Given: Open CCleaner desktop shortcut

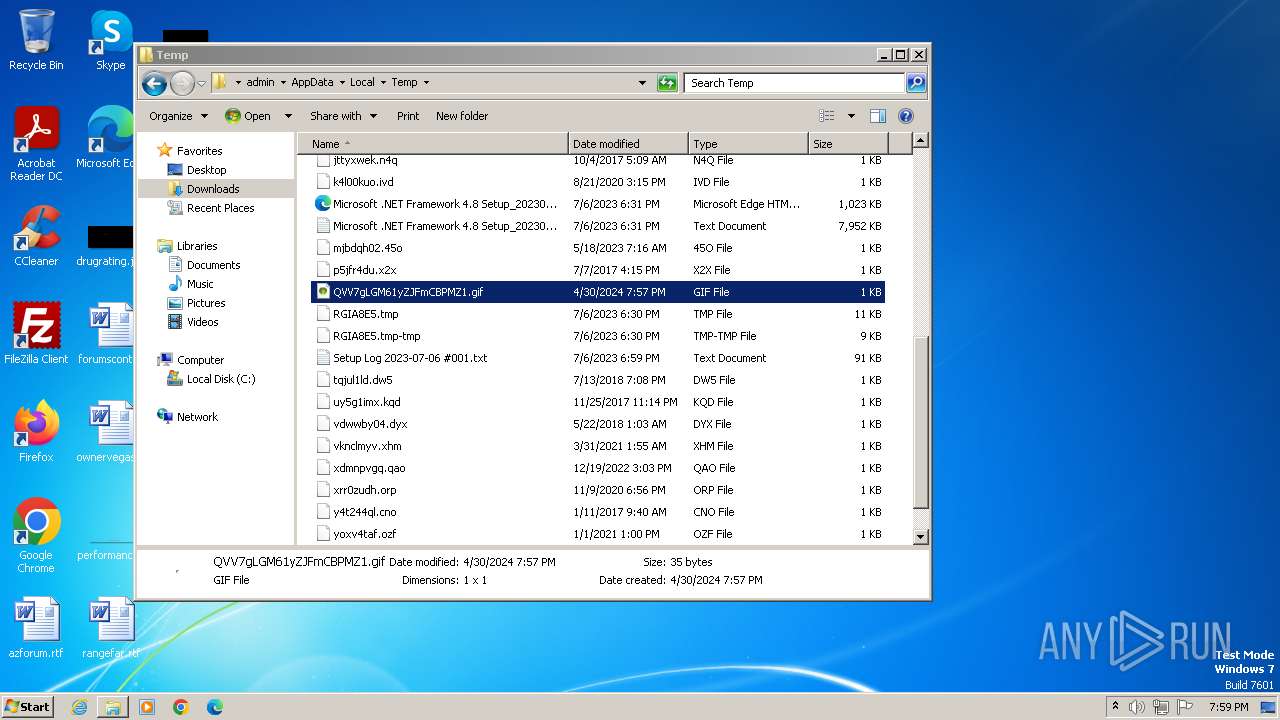Looking at the screenshot, I should pyautogui.click(x=36, y=236).
